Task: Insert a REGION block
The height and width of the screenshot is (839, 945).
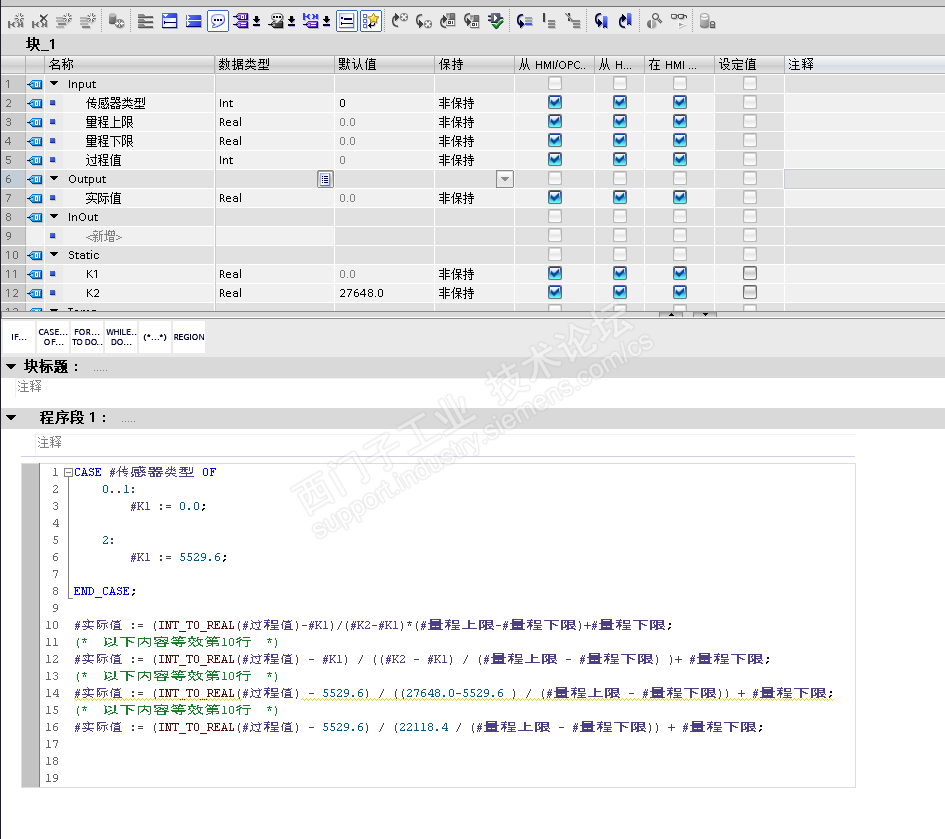Action: [x=189, y=337]
